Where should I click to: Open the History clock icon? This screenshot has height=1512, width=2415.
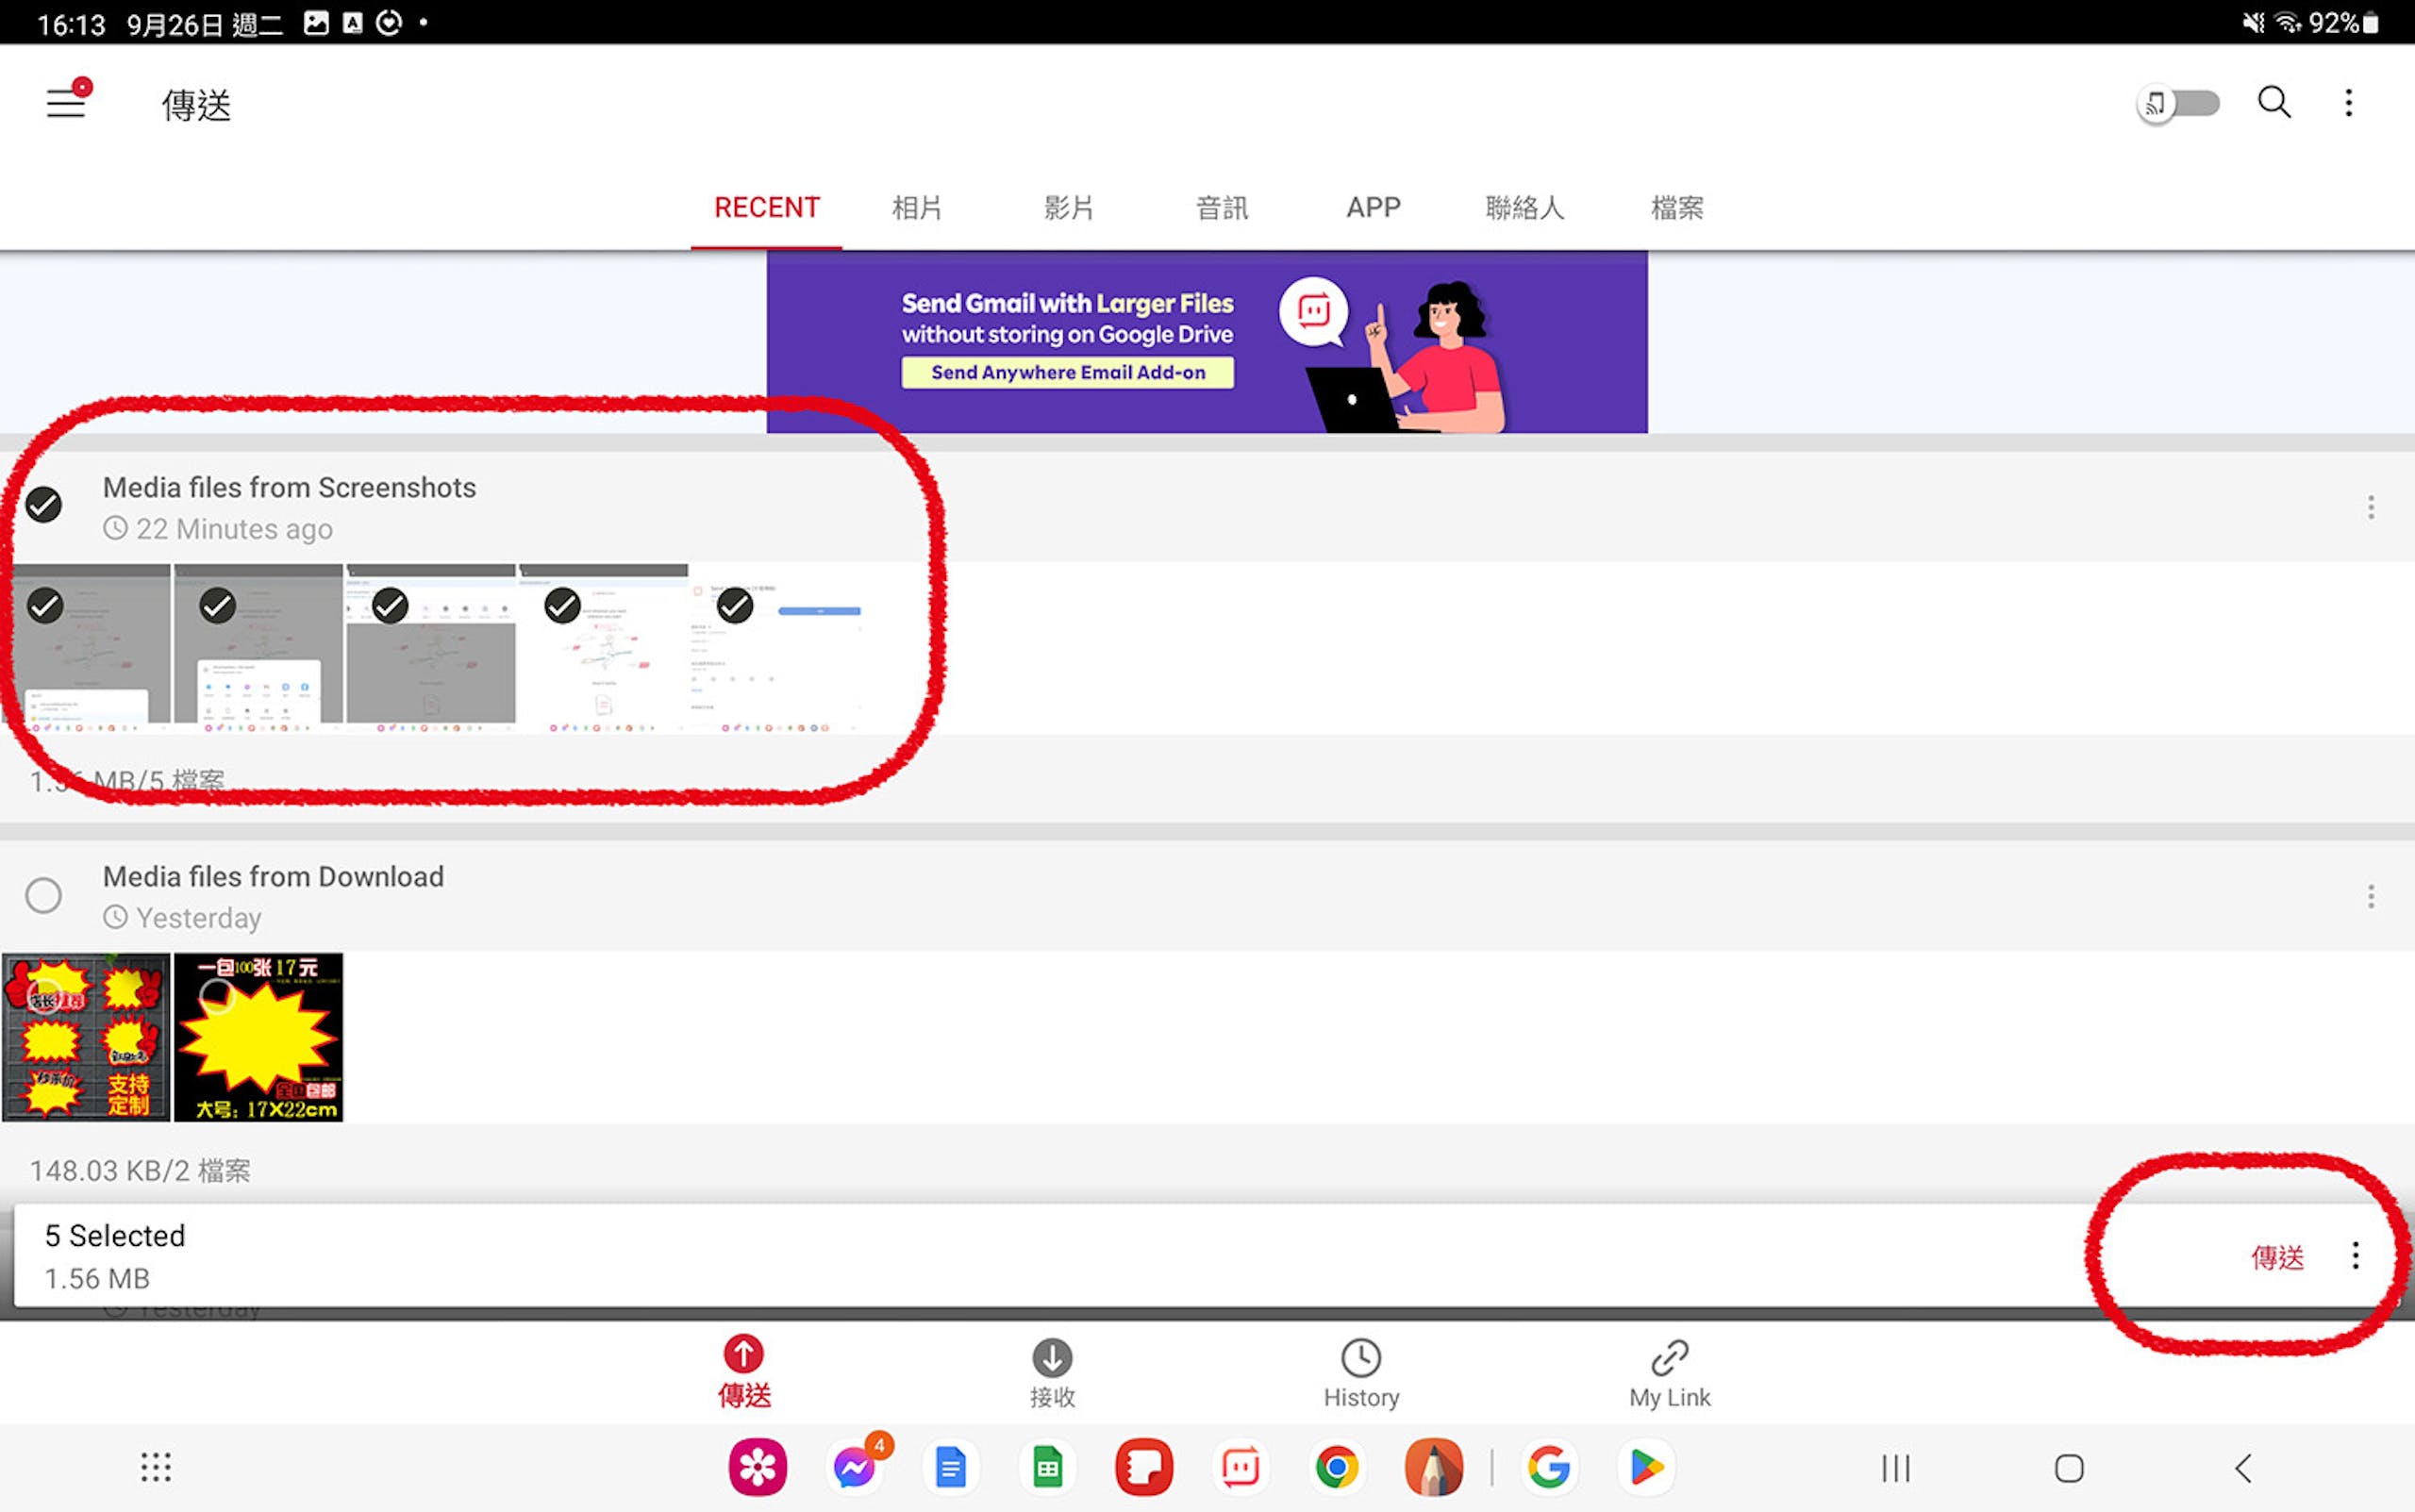pos(1361,1357)
